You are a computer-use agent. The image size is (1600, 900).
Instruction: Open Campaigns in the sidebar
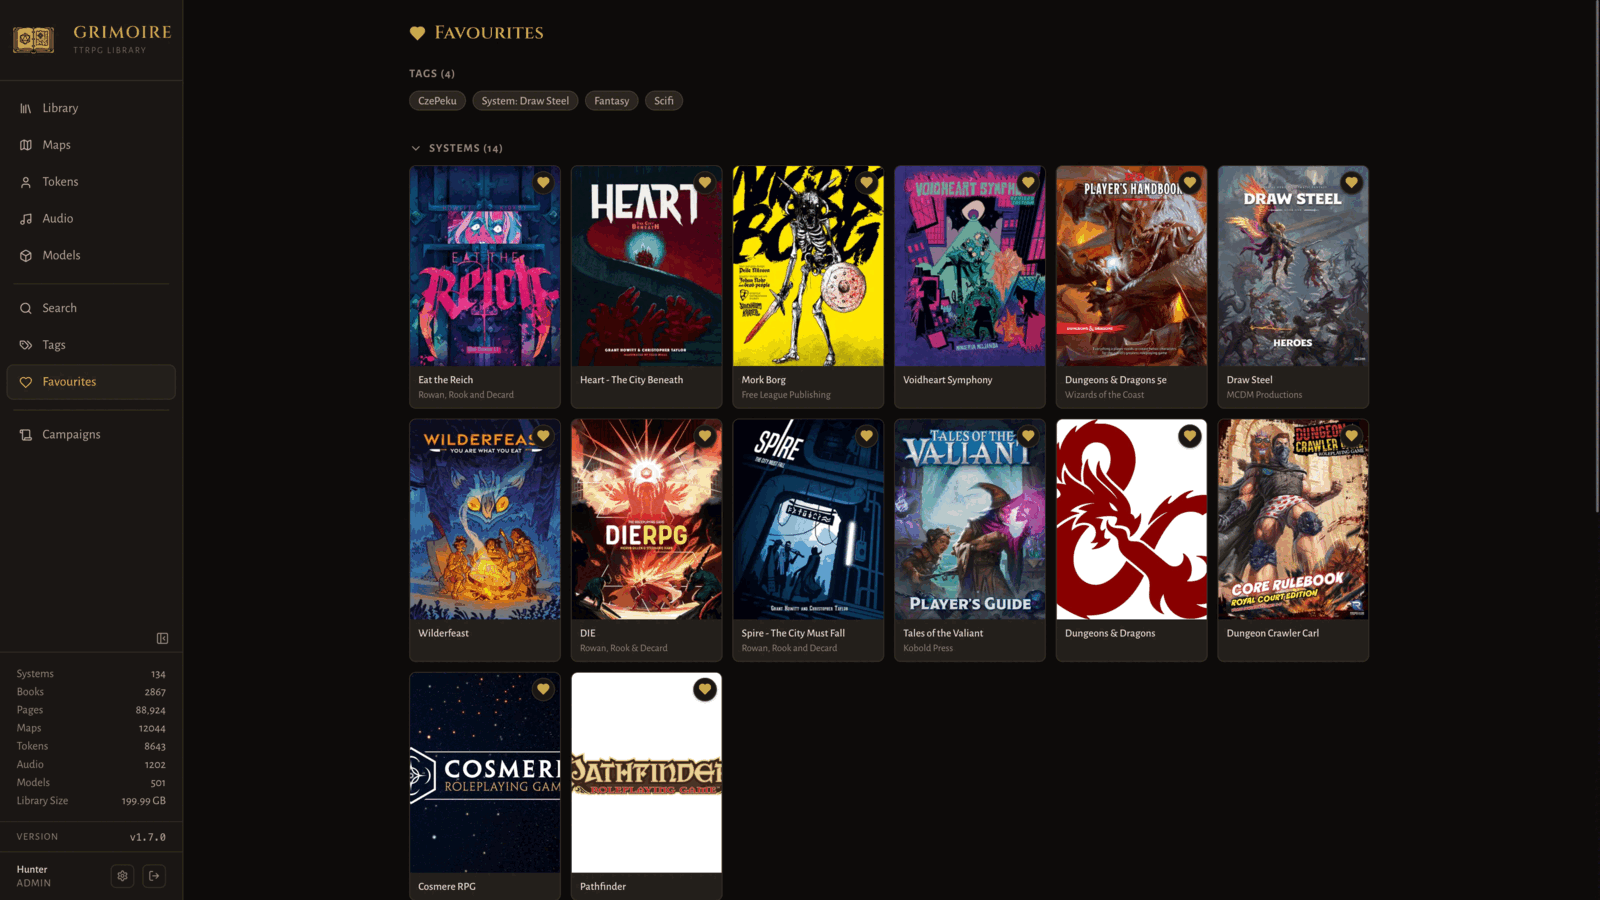91,434
